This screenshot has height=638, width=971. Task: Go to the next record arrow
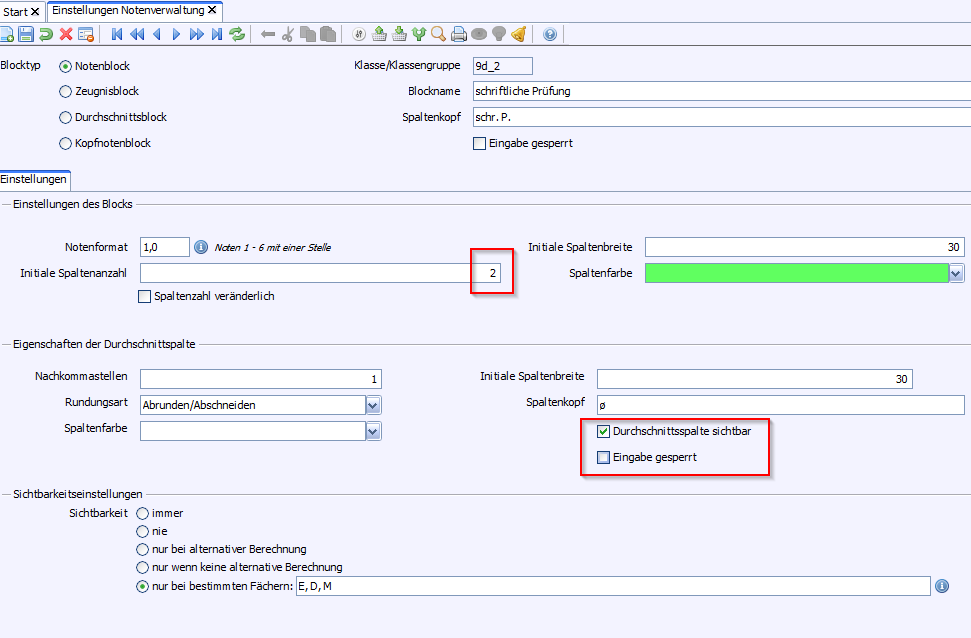click(x=176, y=34)
